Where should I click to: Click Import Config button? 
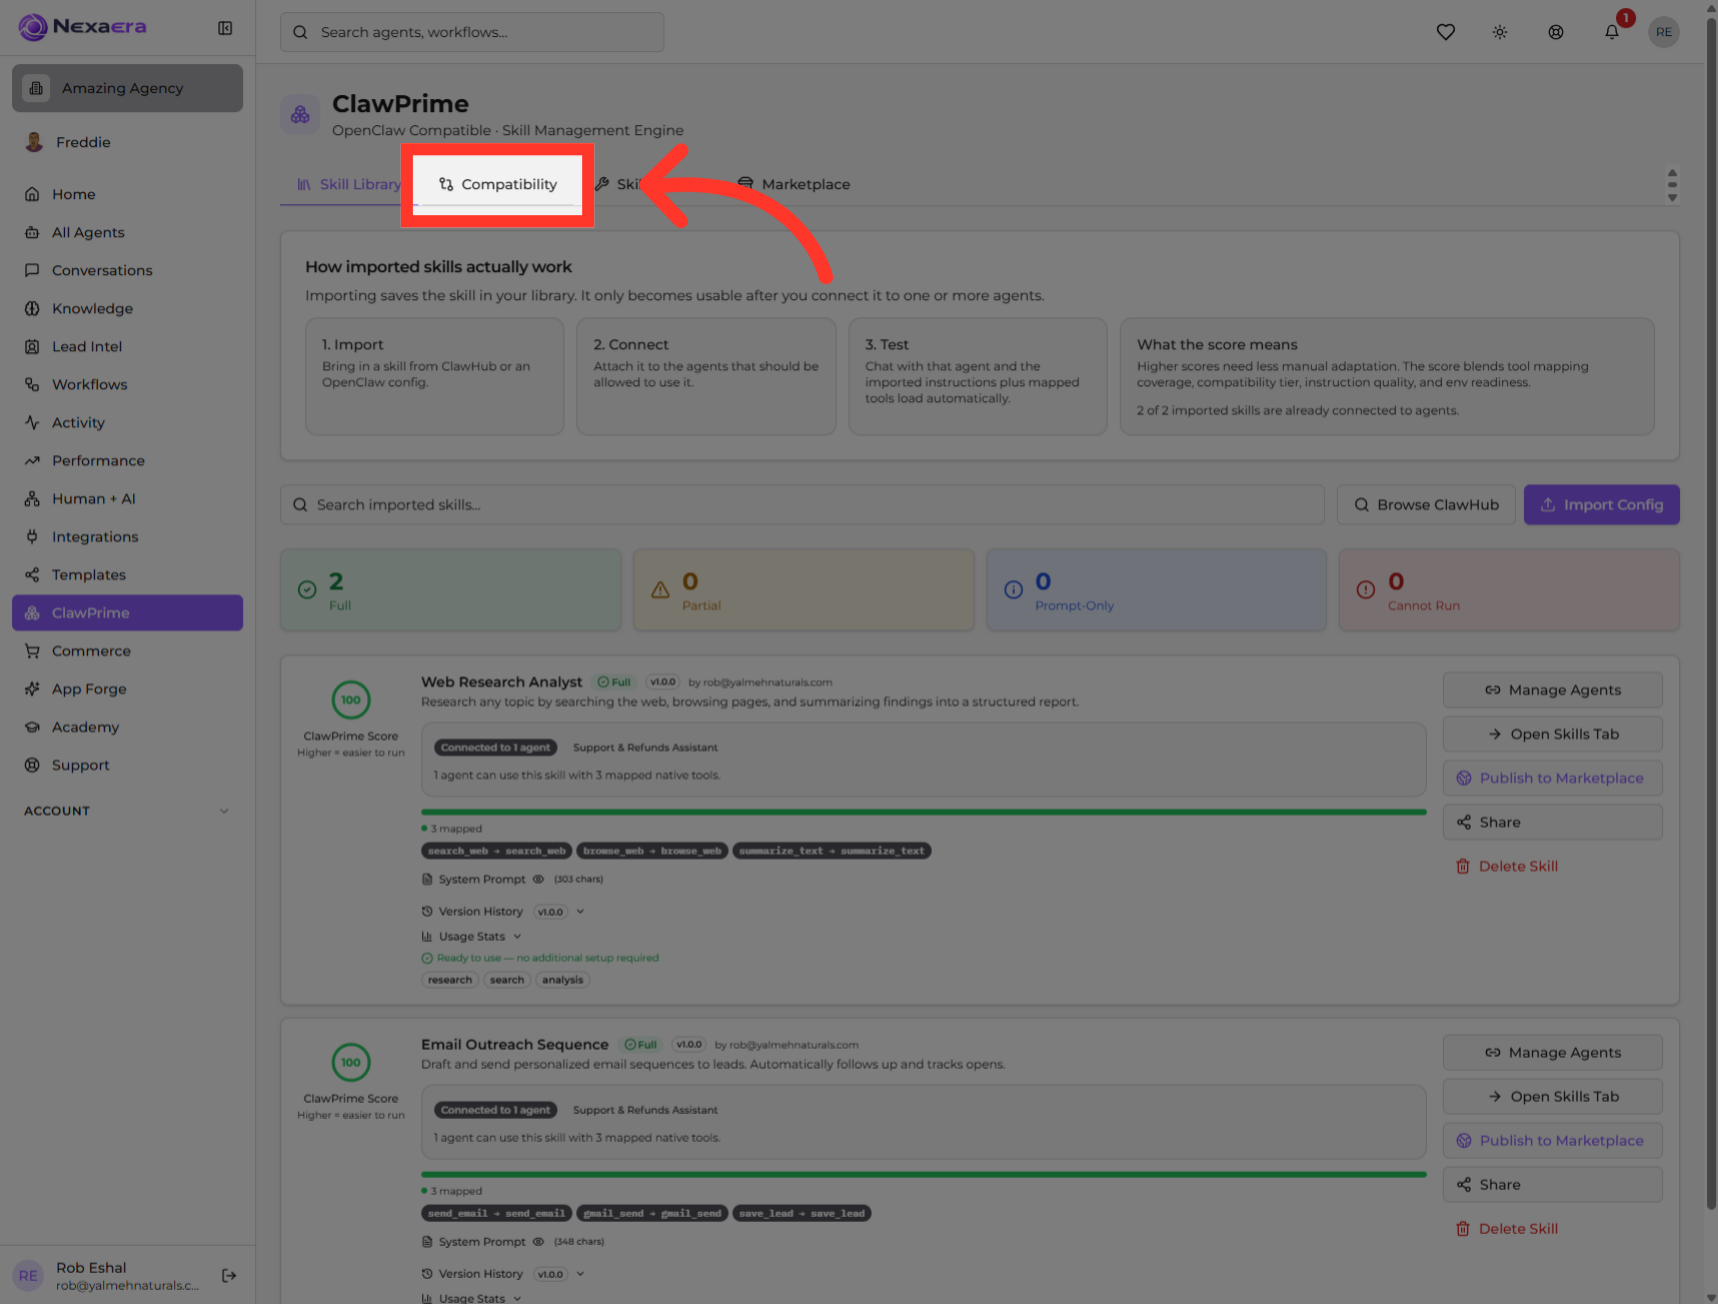click(1601, 505)
